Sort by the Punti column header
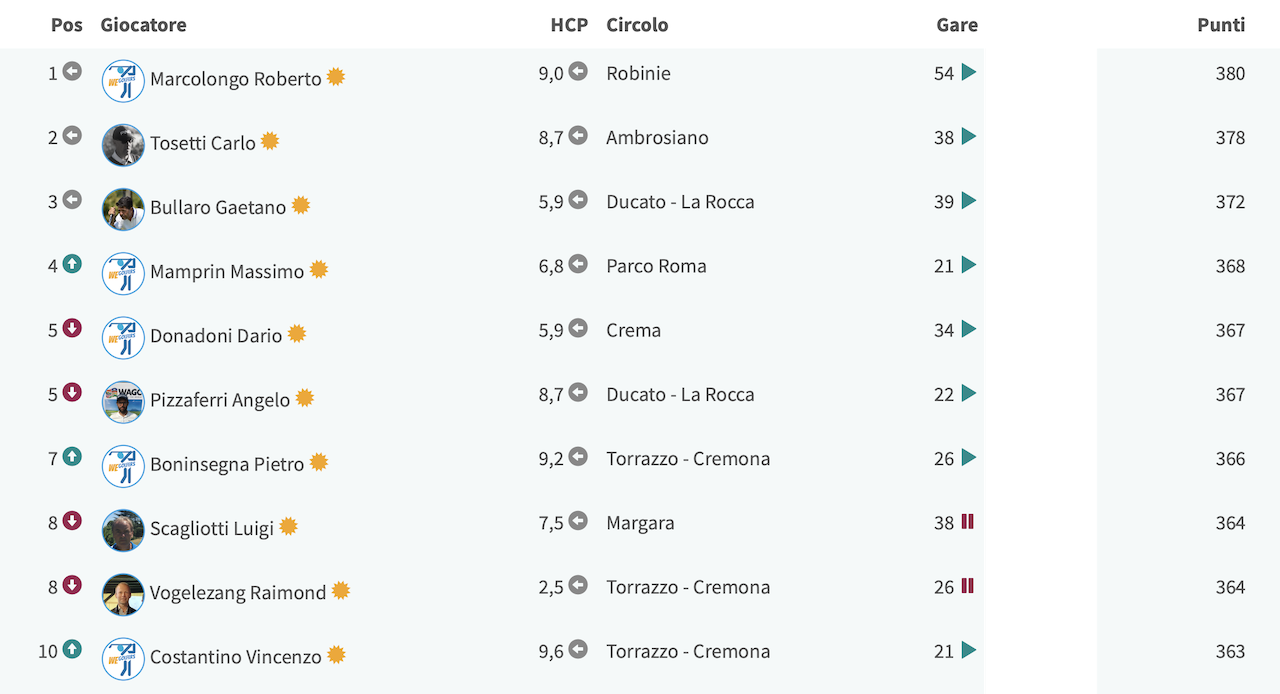 (x=1221, y=25)
